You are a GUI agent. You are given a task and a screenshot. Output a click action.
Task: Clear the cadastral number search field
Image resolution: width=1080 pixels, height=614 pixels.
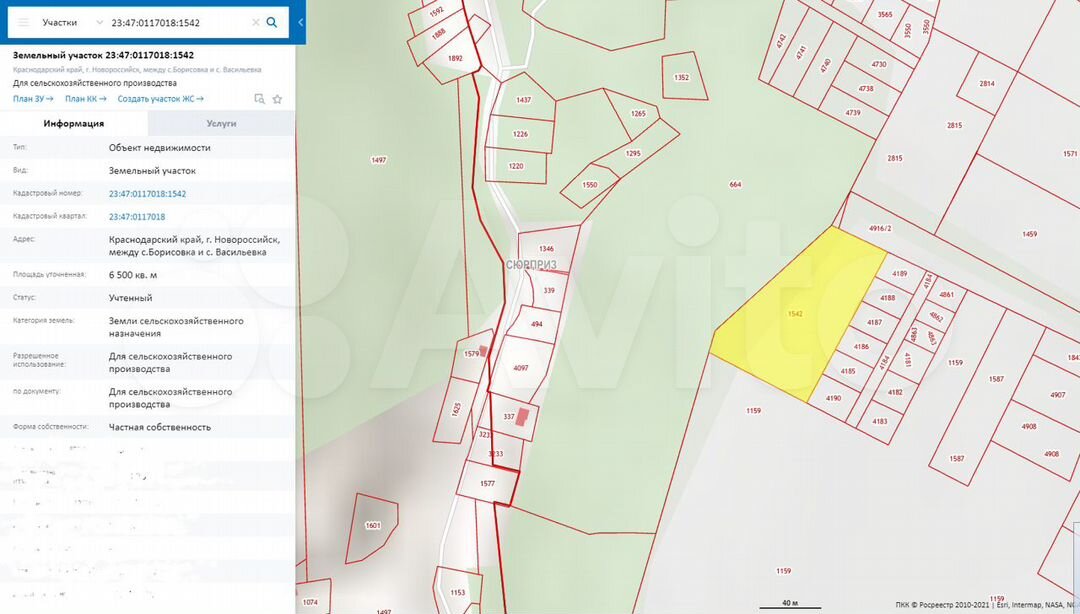coord(255,22)
